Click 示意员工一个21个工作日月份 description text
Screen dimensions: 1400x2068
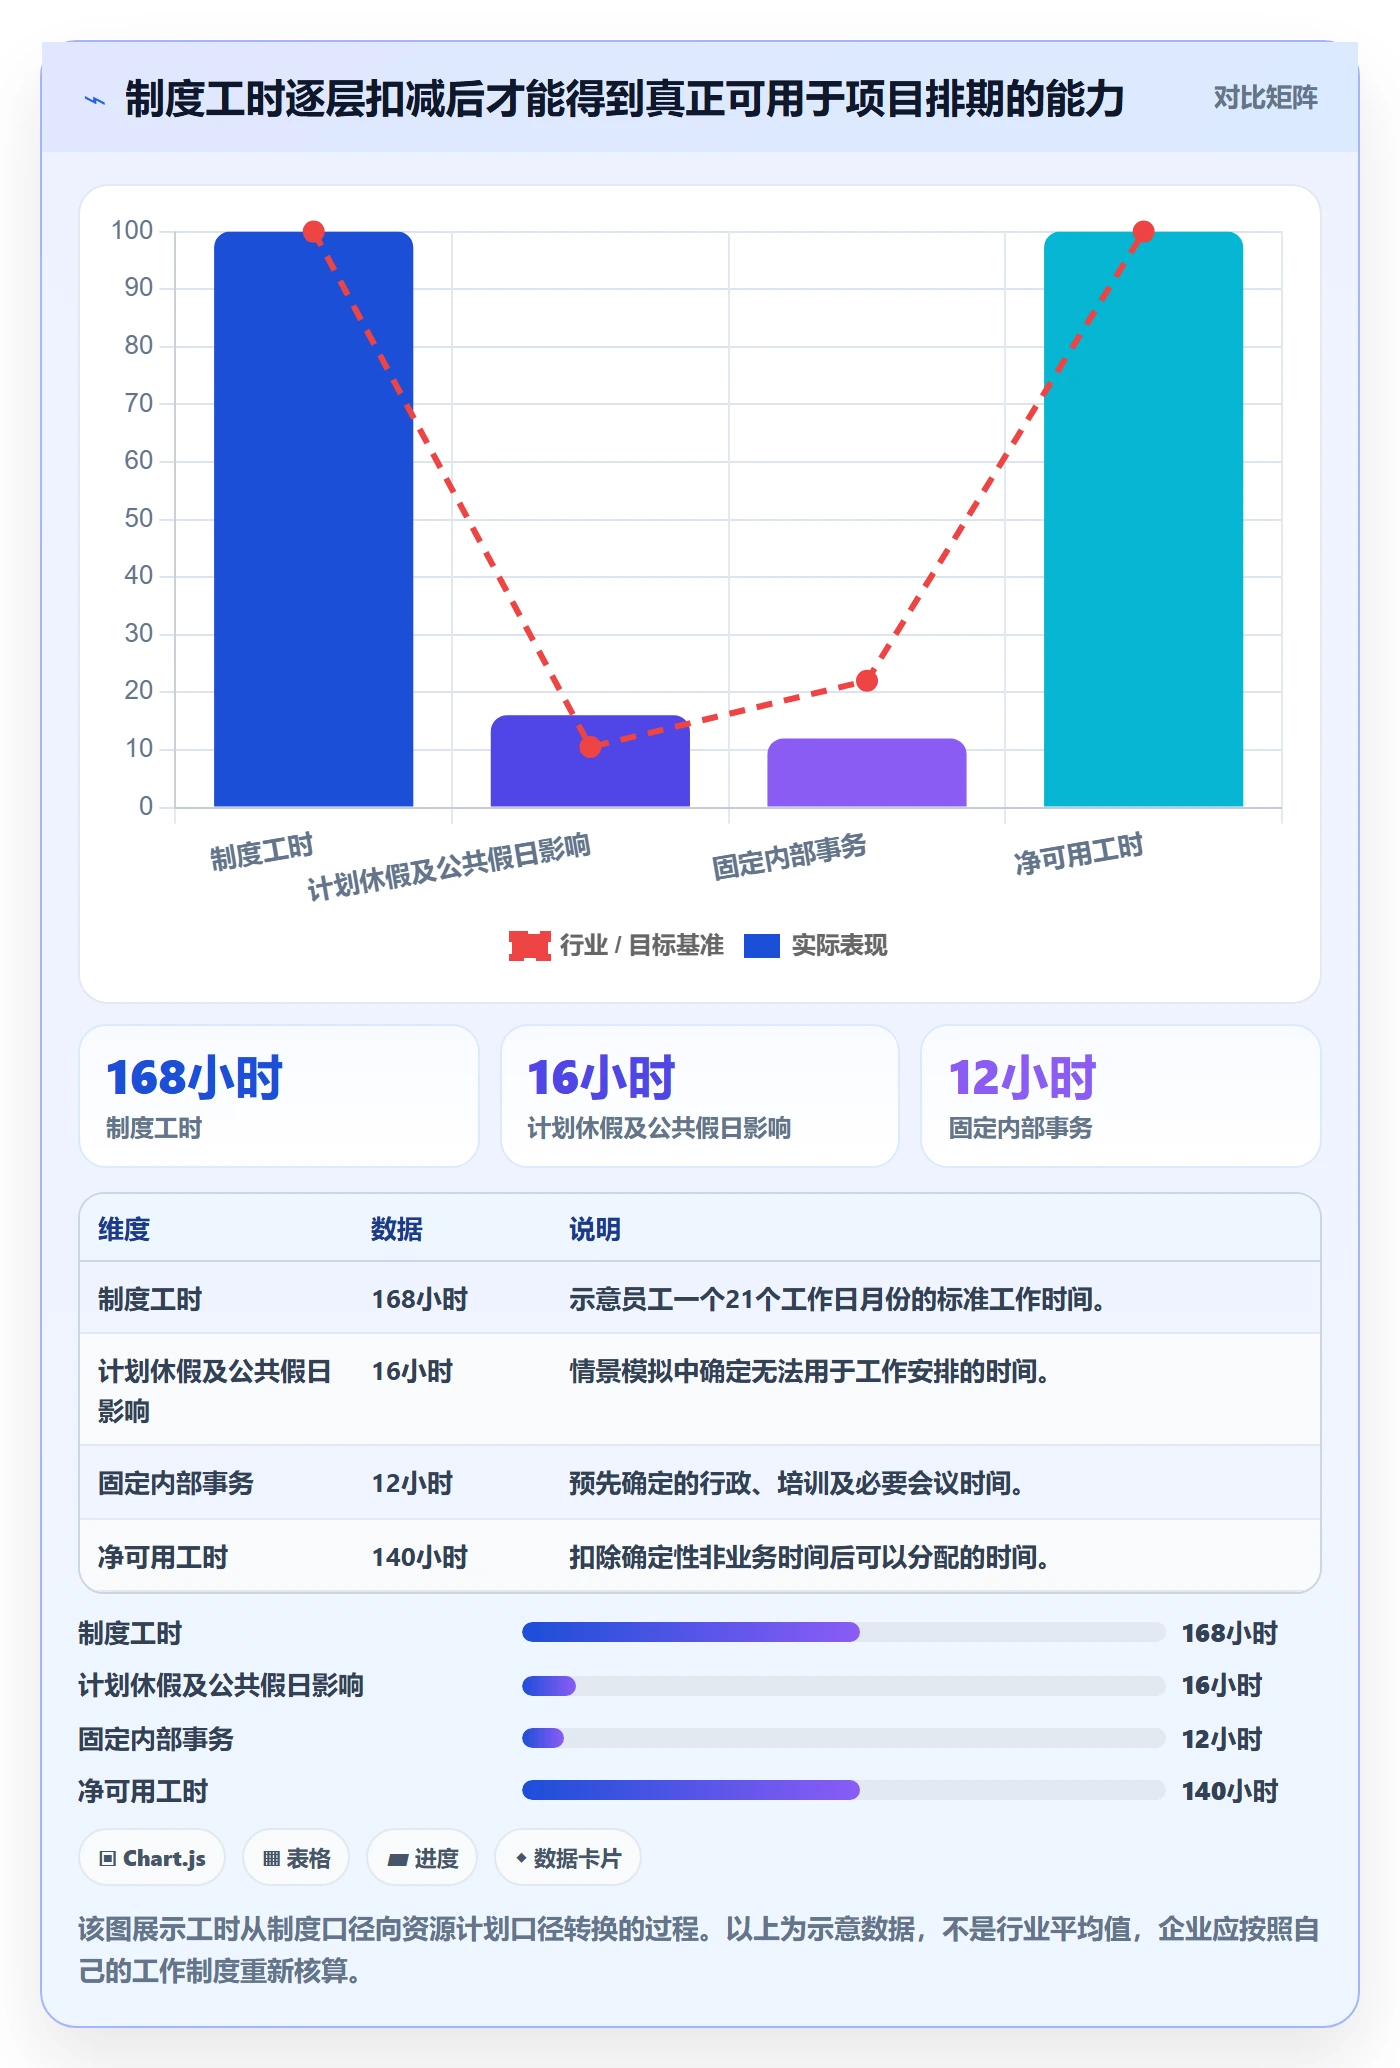[x=837, y=1299]
